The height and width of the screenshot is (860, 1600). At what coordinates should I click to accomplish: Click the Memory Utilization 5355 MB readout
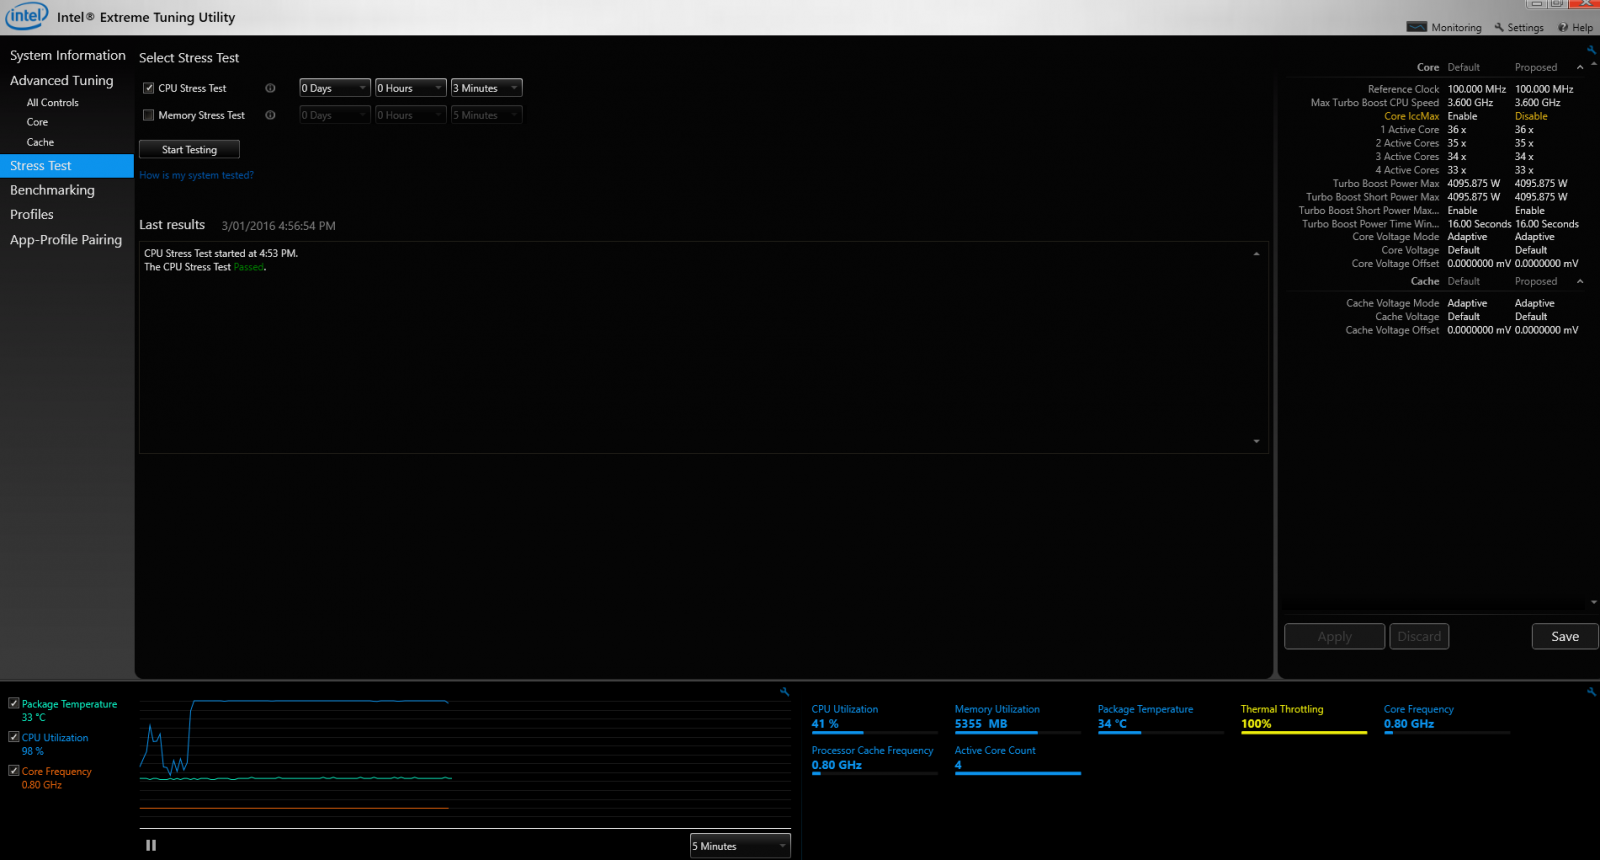[981, 724]
